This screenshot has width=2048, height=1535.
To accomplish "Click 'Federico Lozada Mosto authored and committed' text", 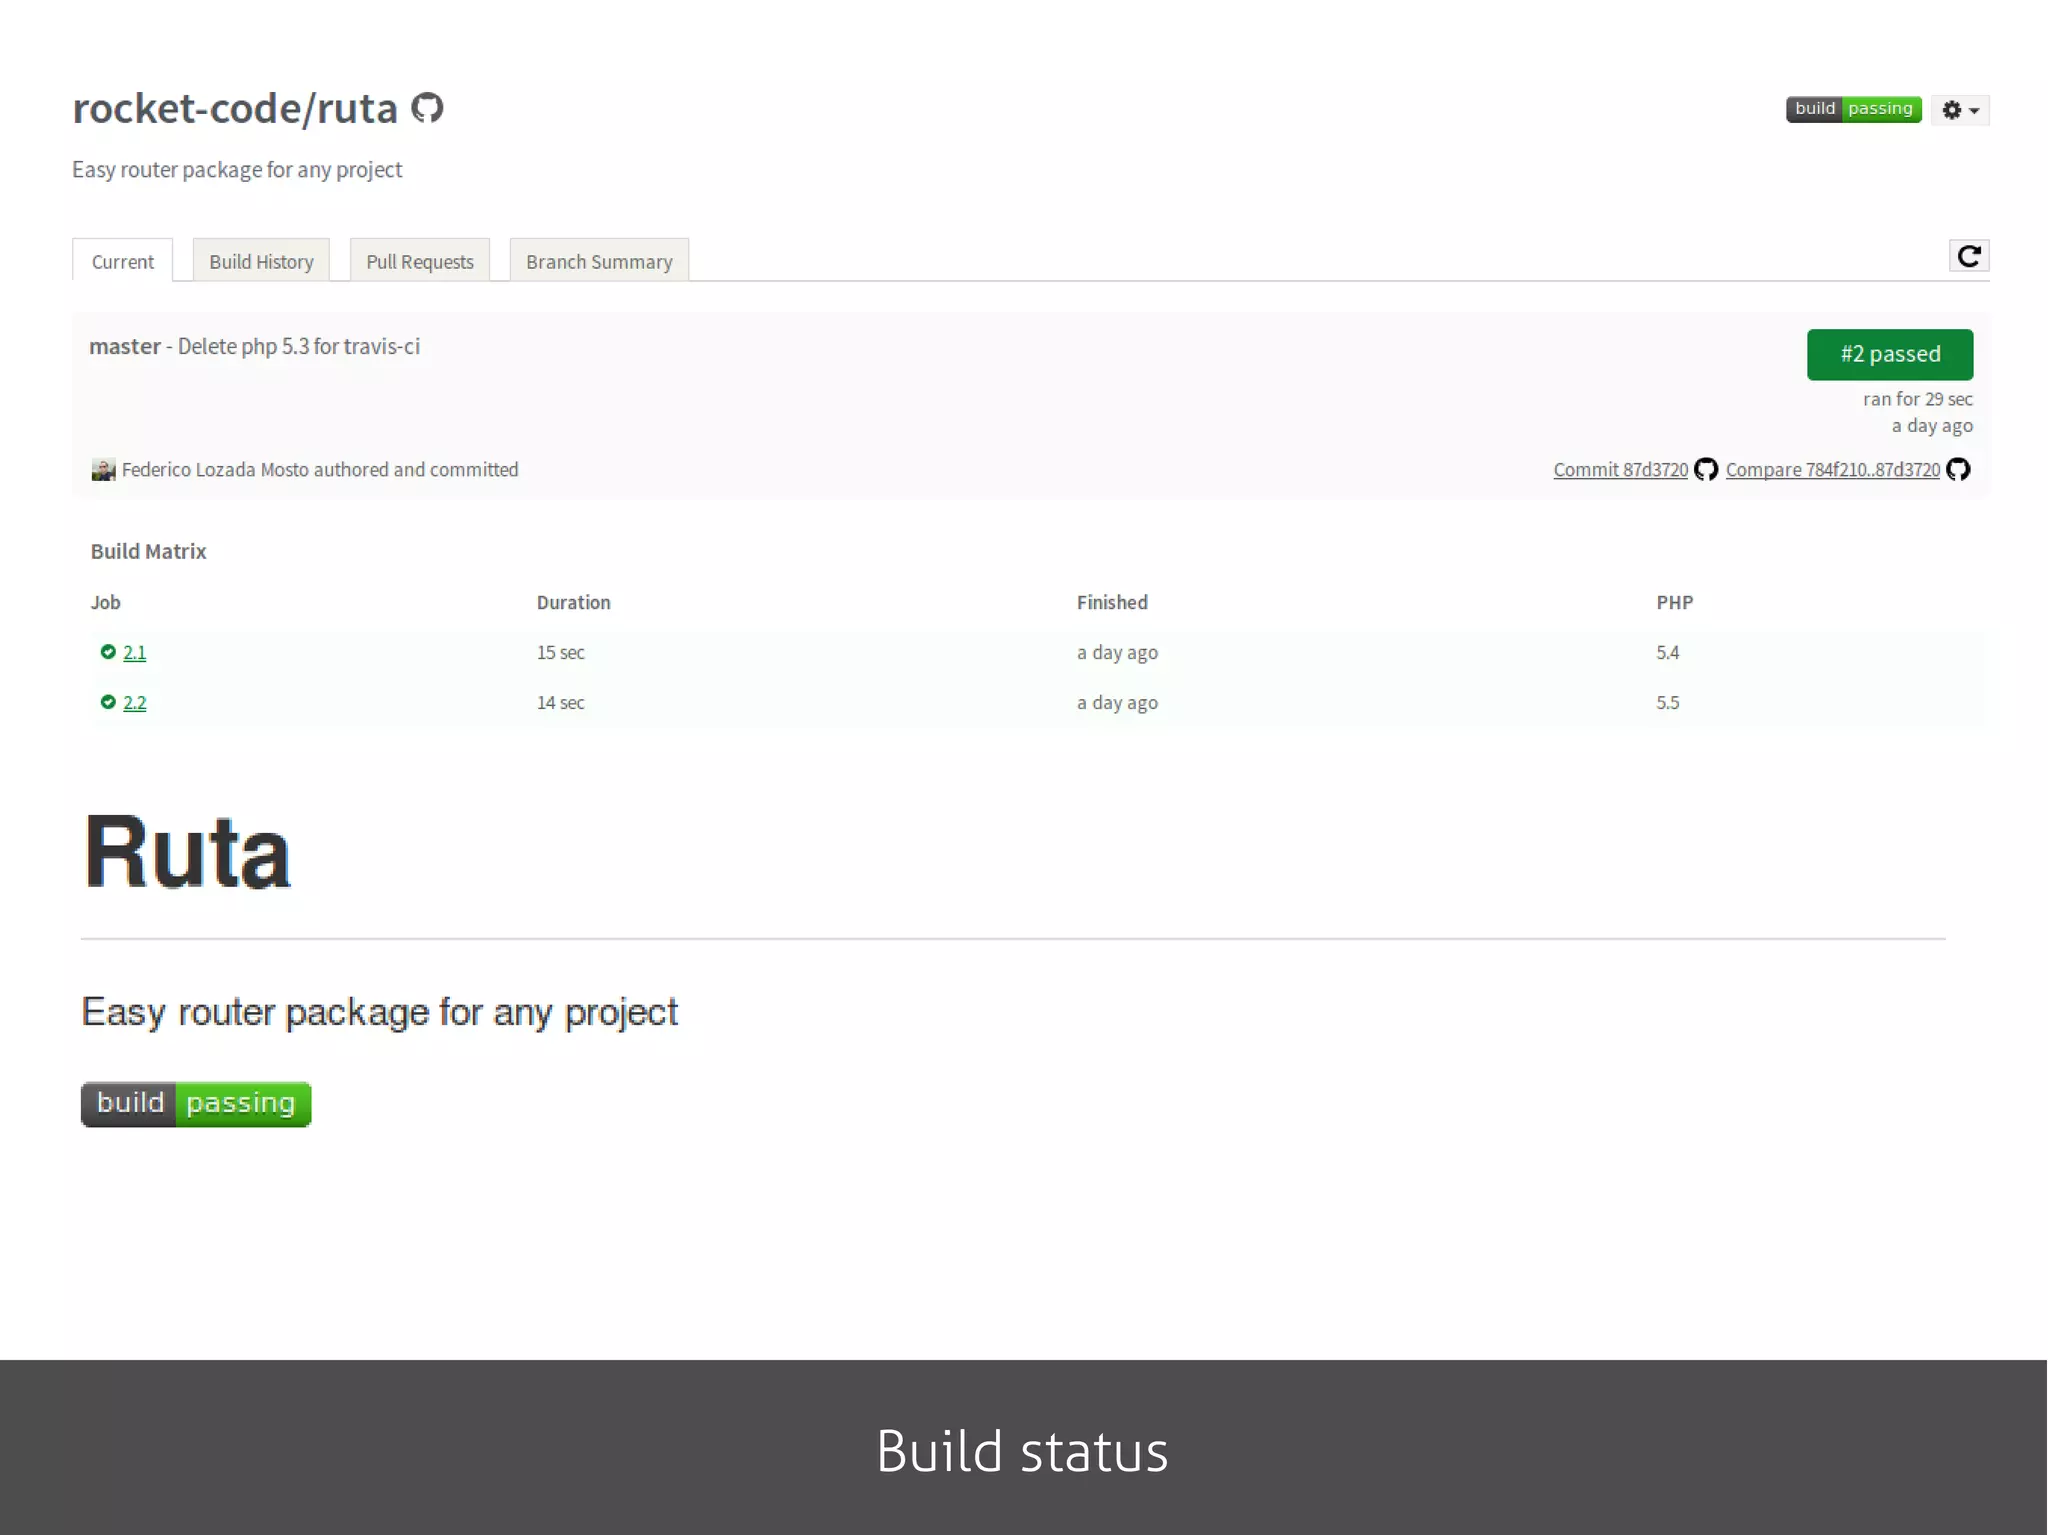I will pos(320,470).
